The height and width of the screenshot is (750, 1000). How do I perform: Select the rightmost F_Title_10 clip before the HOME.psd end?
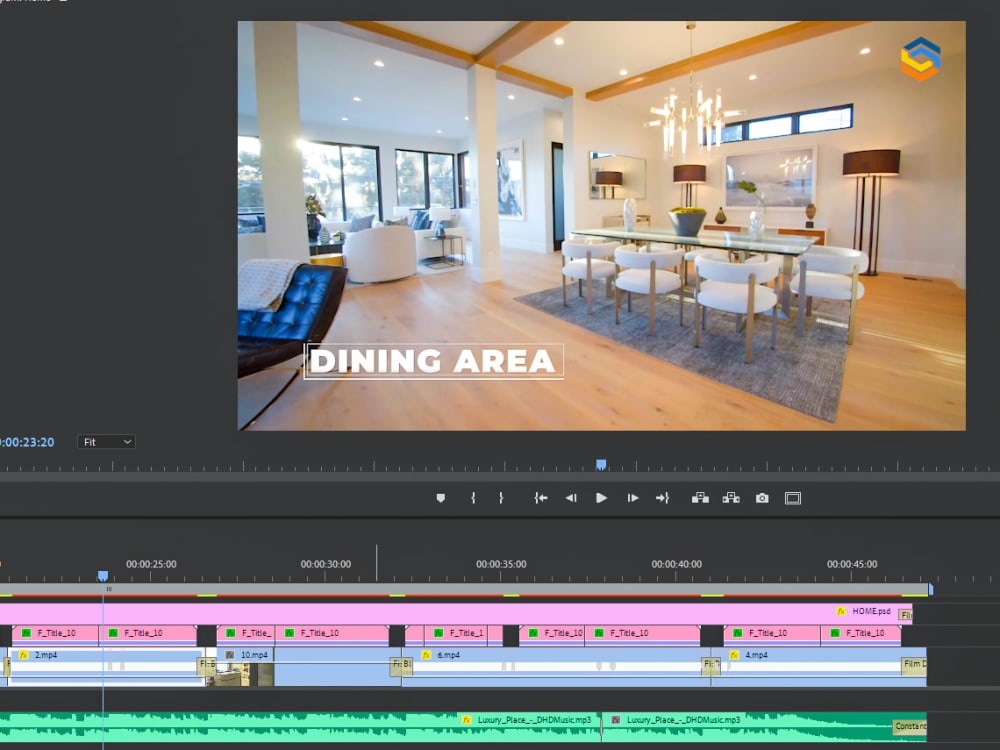(861, 634)
